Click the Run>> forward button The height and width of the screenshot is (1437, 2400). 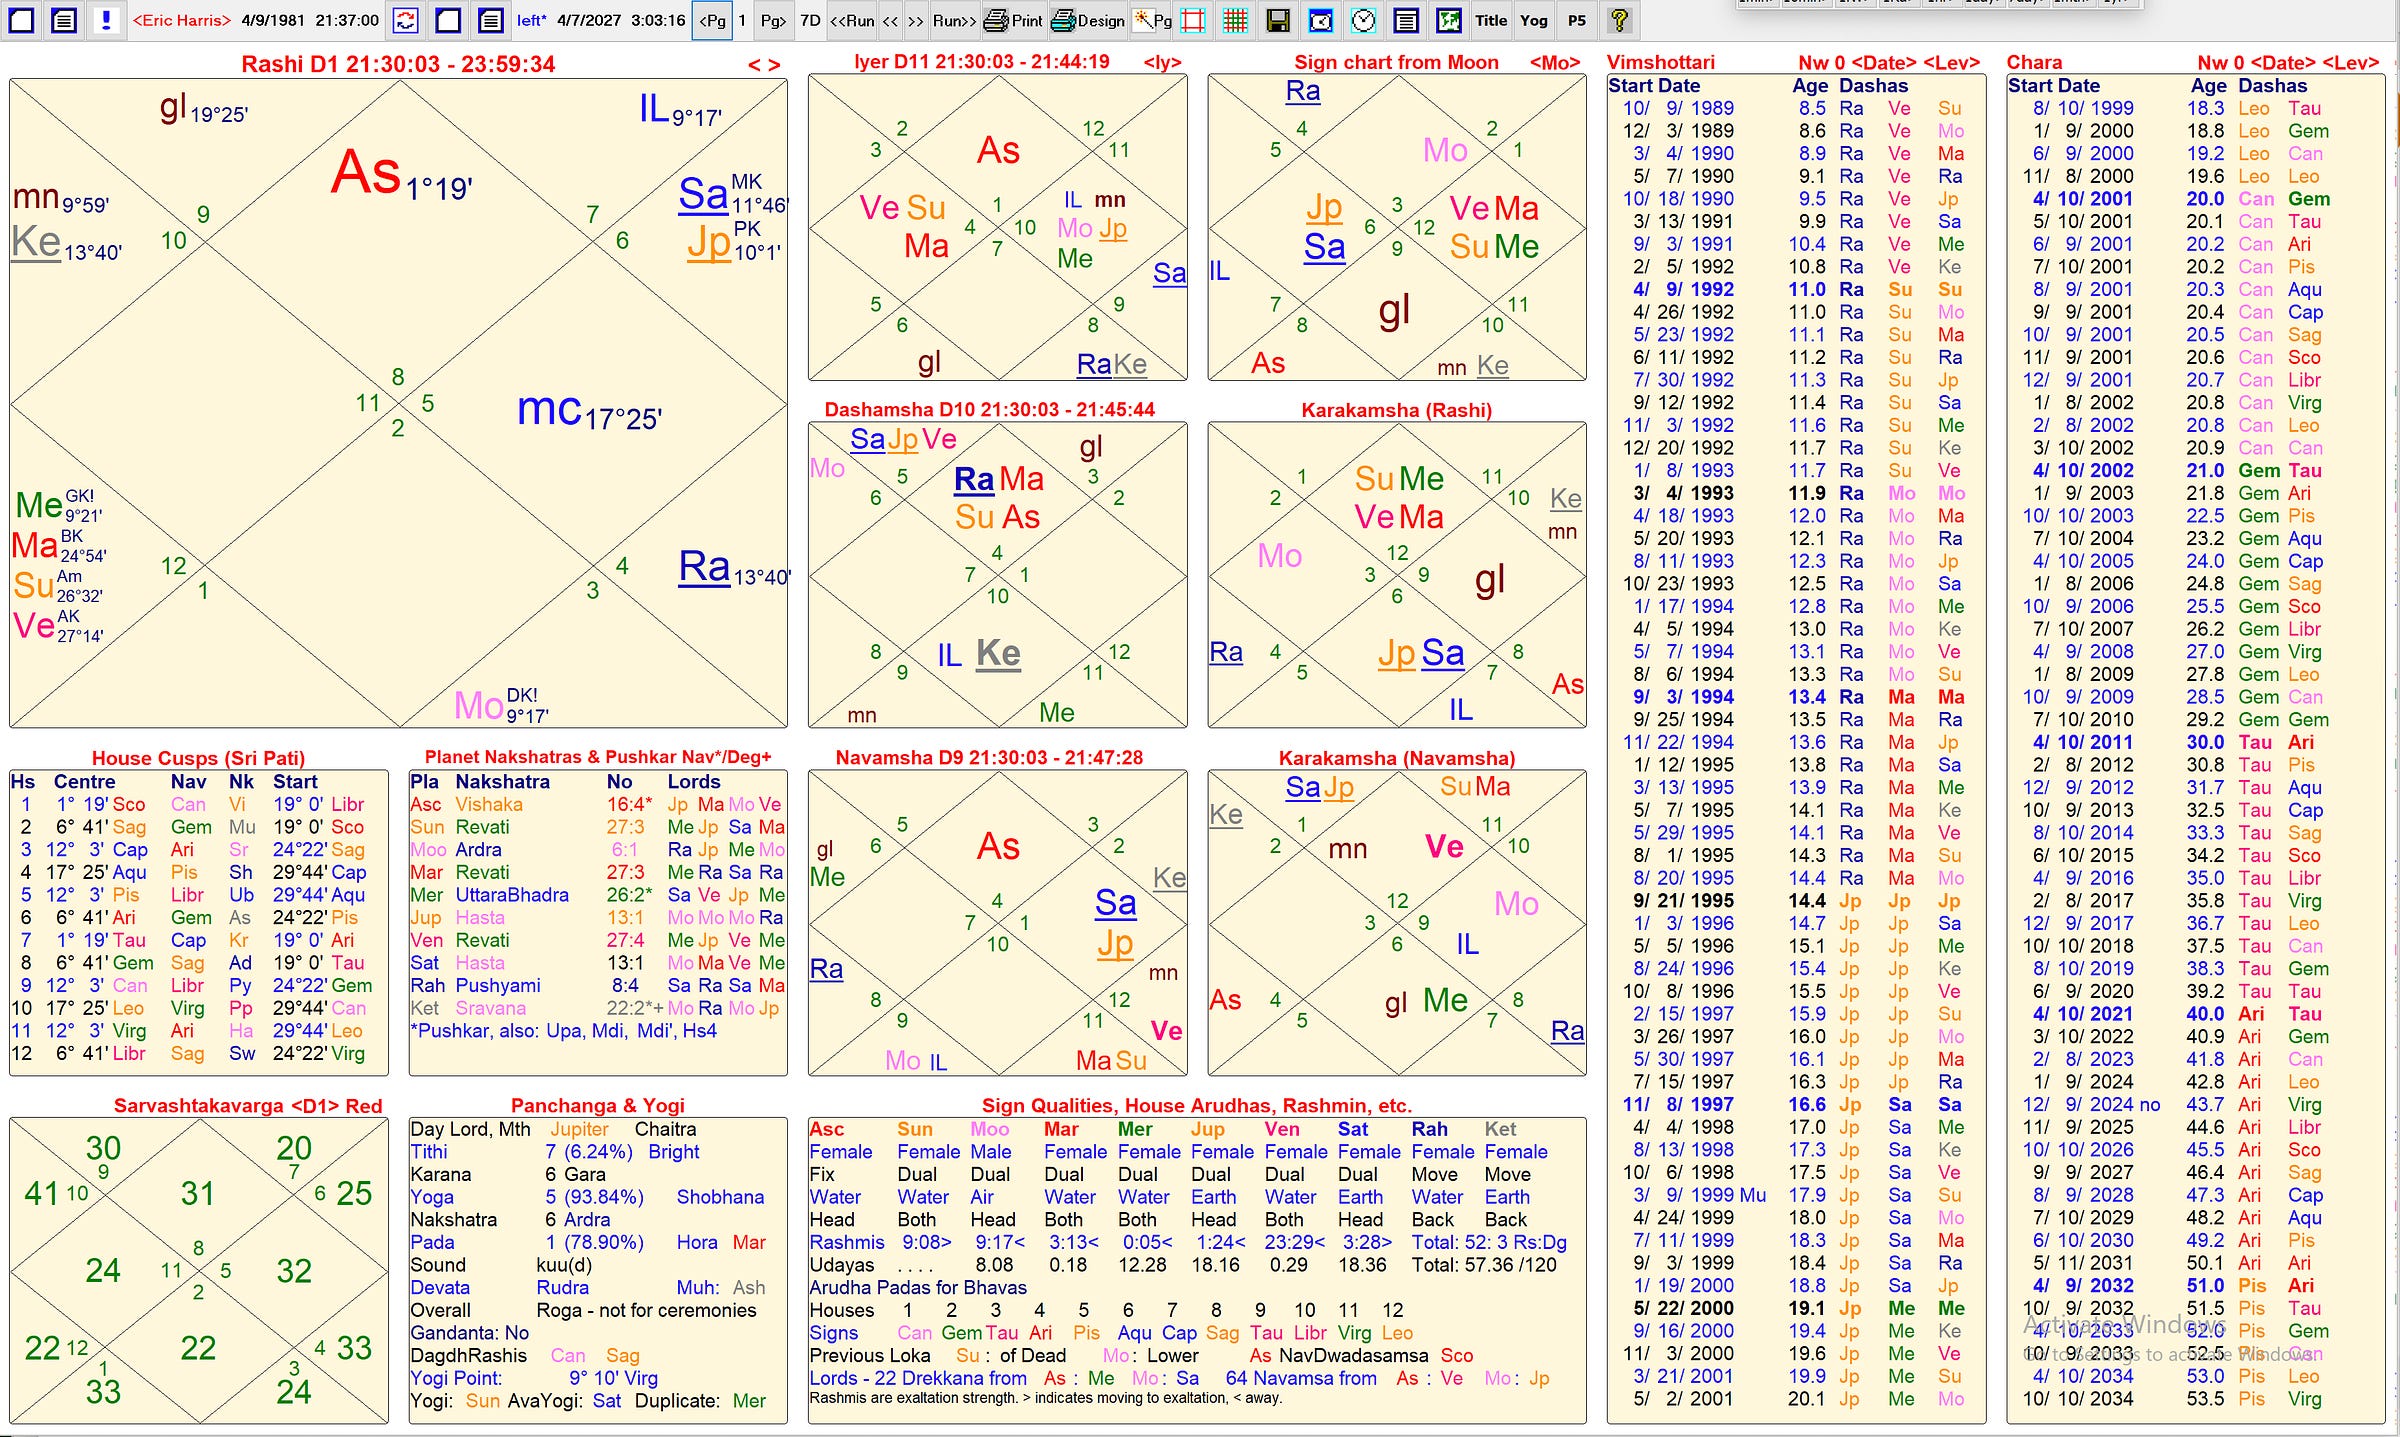click(x=954, y=20)
